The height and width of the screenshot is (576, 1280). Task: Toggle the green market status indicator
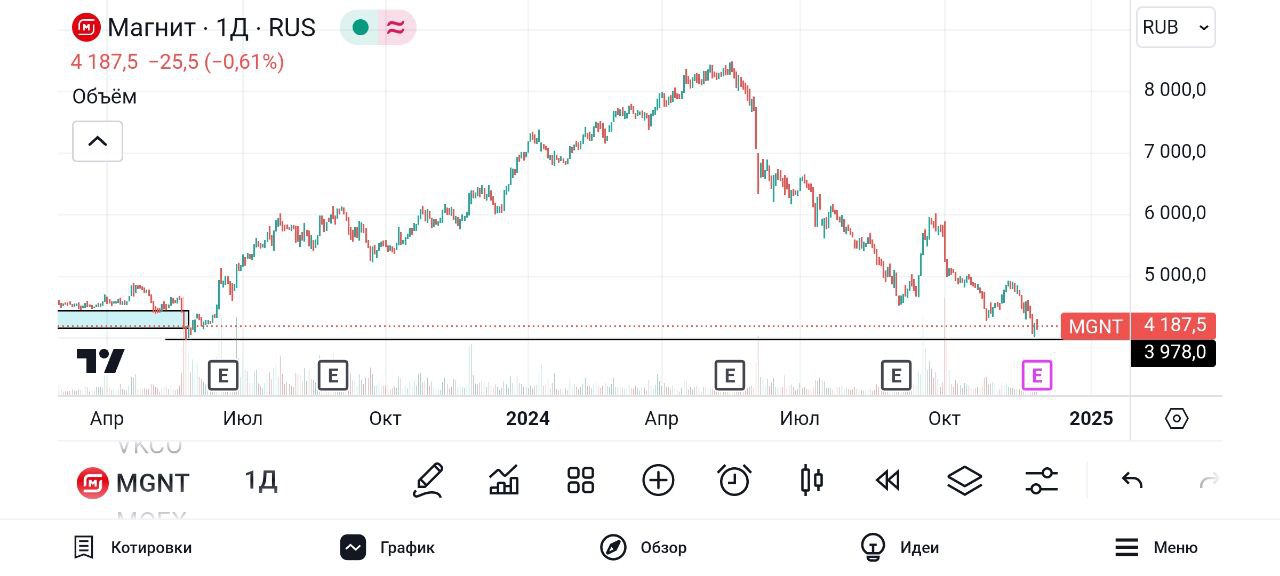click(x=361, y=28)
